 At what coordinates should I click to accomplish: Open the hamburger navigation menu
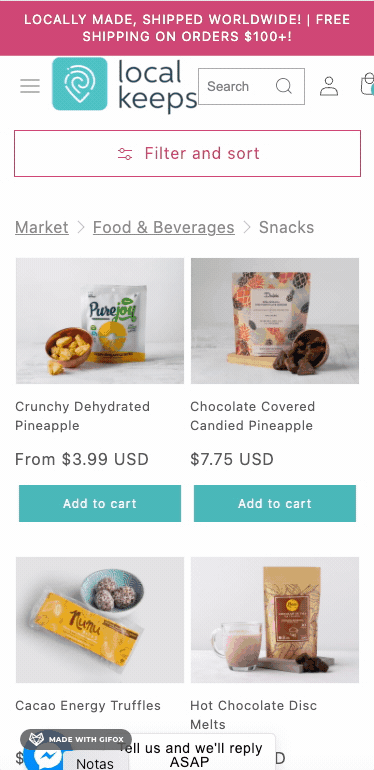(x=30, y=86)
